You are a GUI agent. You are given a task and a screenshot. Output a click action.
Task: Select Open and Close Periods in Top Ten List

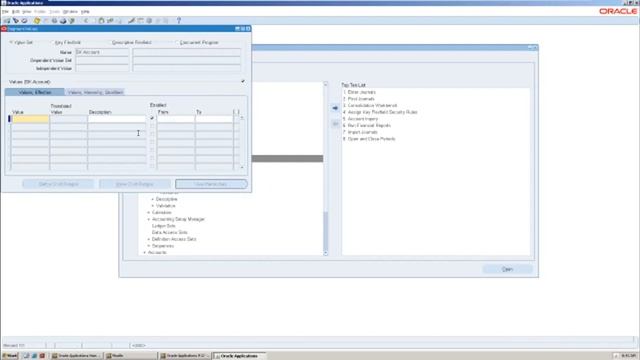[371, 139]
